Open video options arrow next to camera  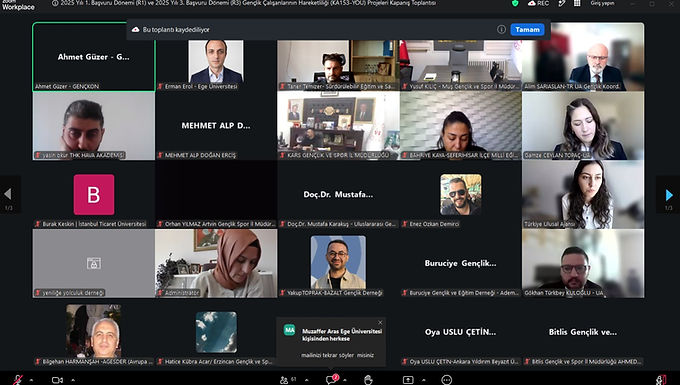point(73,380)
